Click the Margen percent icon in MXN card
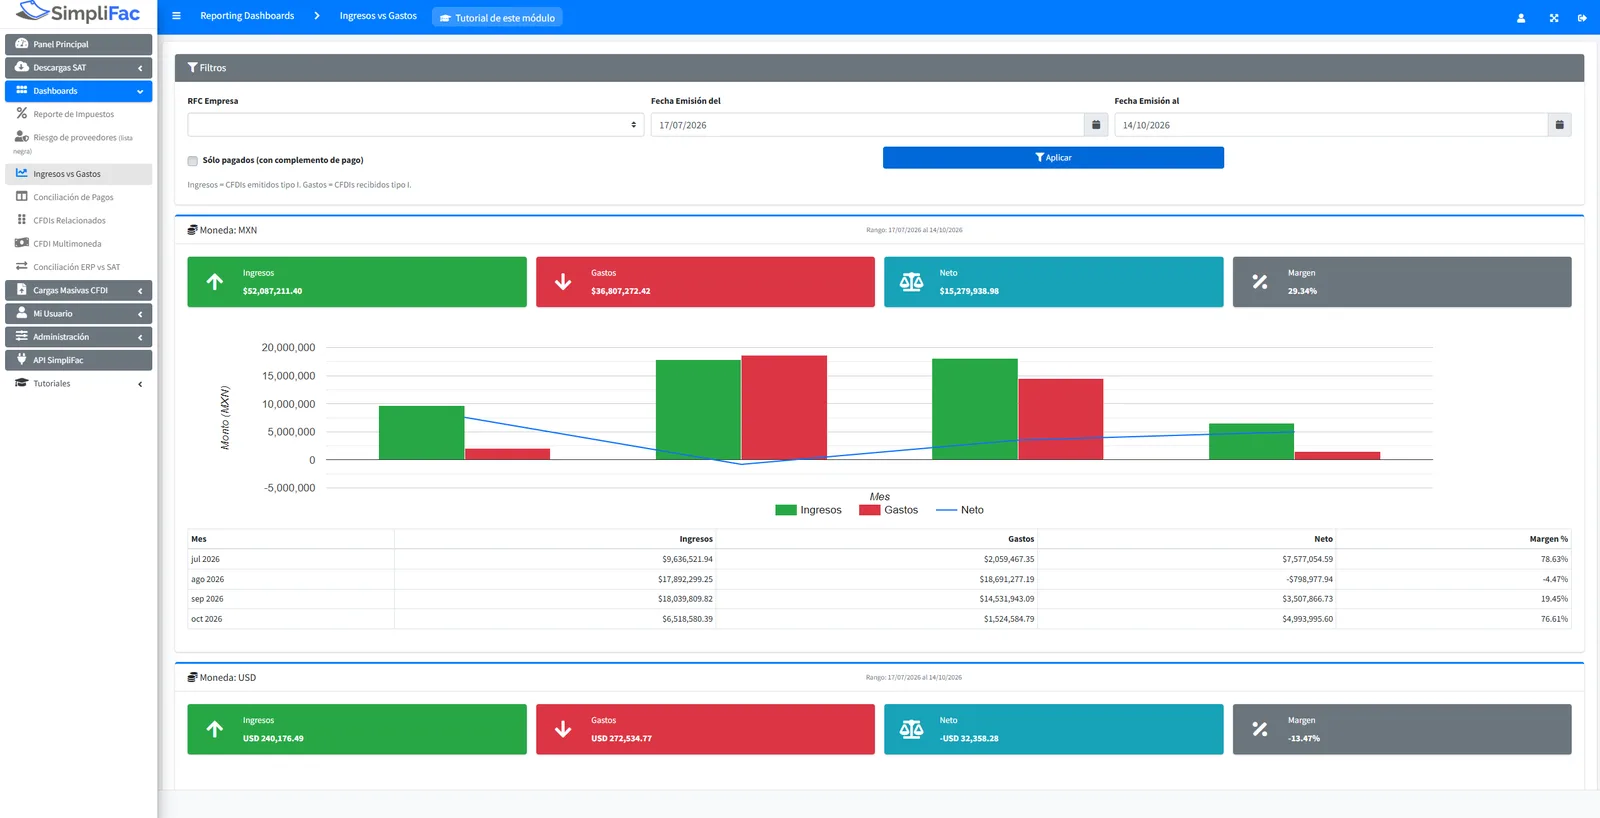 click(1260, 282)
